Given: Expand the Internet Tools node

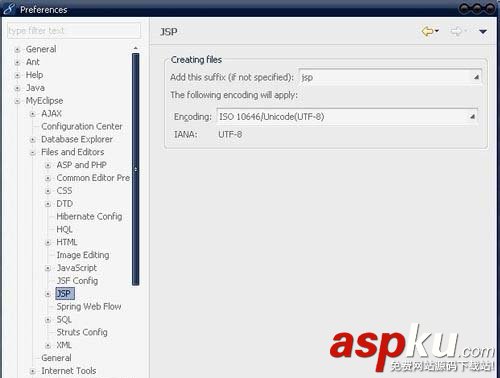Looking at the screenshot, I should [33, 371].
